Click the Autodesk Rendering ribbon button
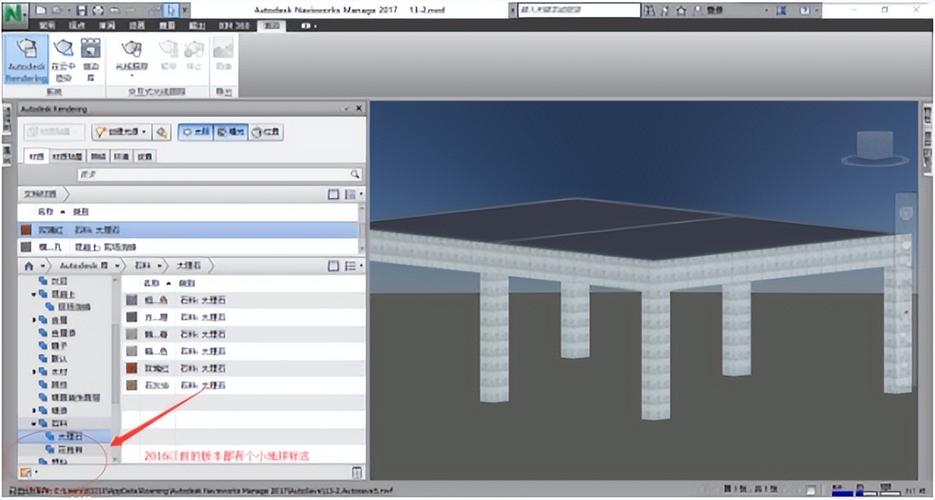The height and width of the screenshot is (500, 935). 26,59
